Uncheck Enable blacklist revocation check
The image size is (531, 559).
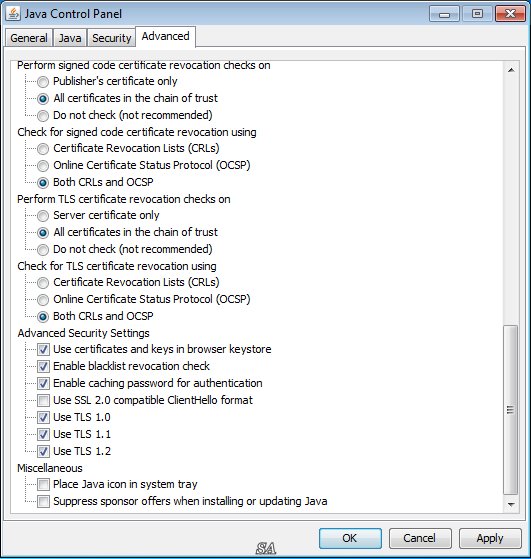point(44,366)
